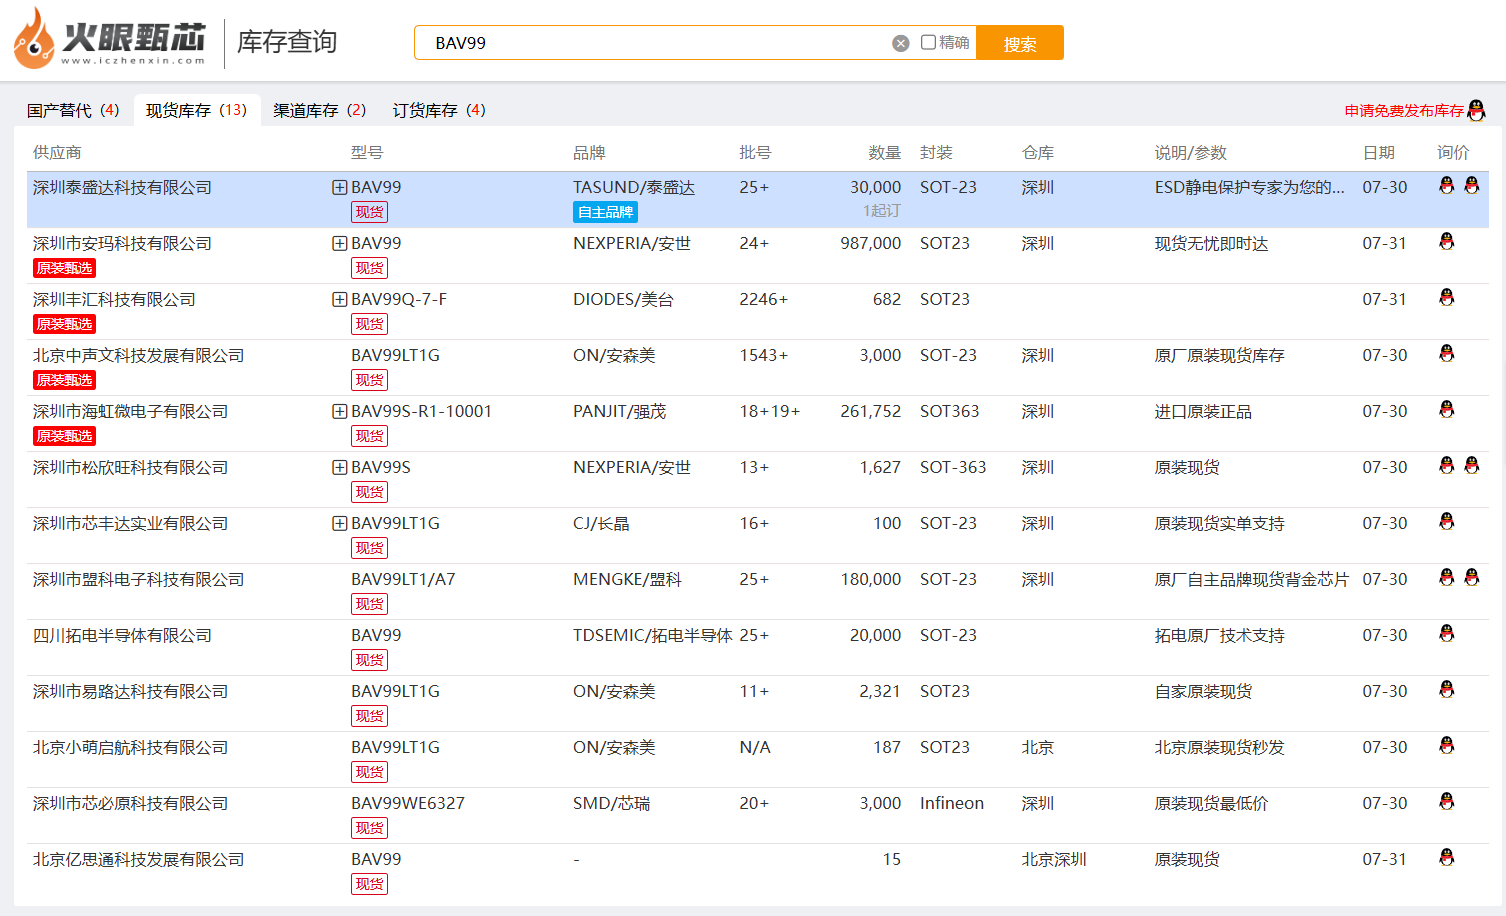Click the 日期 column header

(1379, 152)
